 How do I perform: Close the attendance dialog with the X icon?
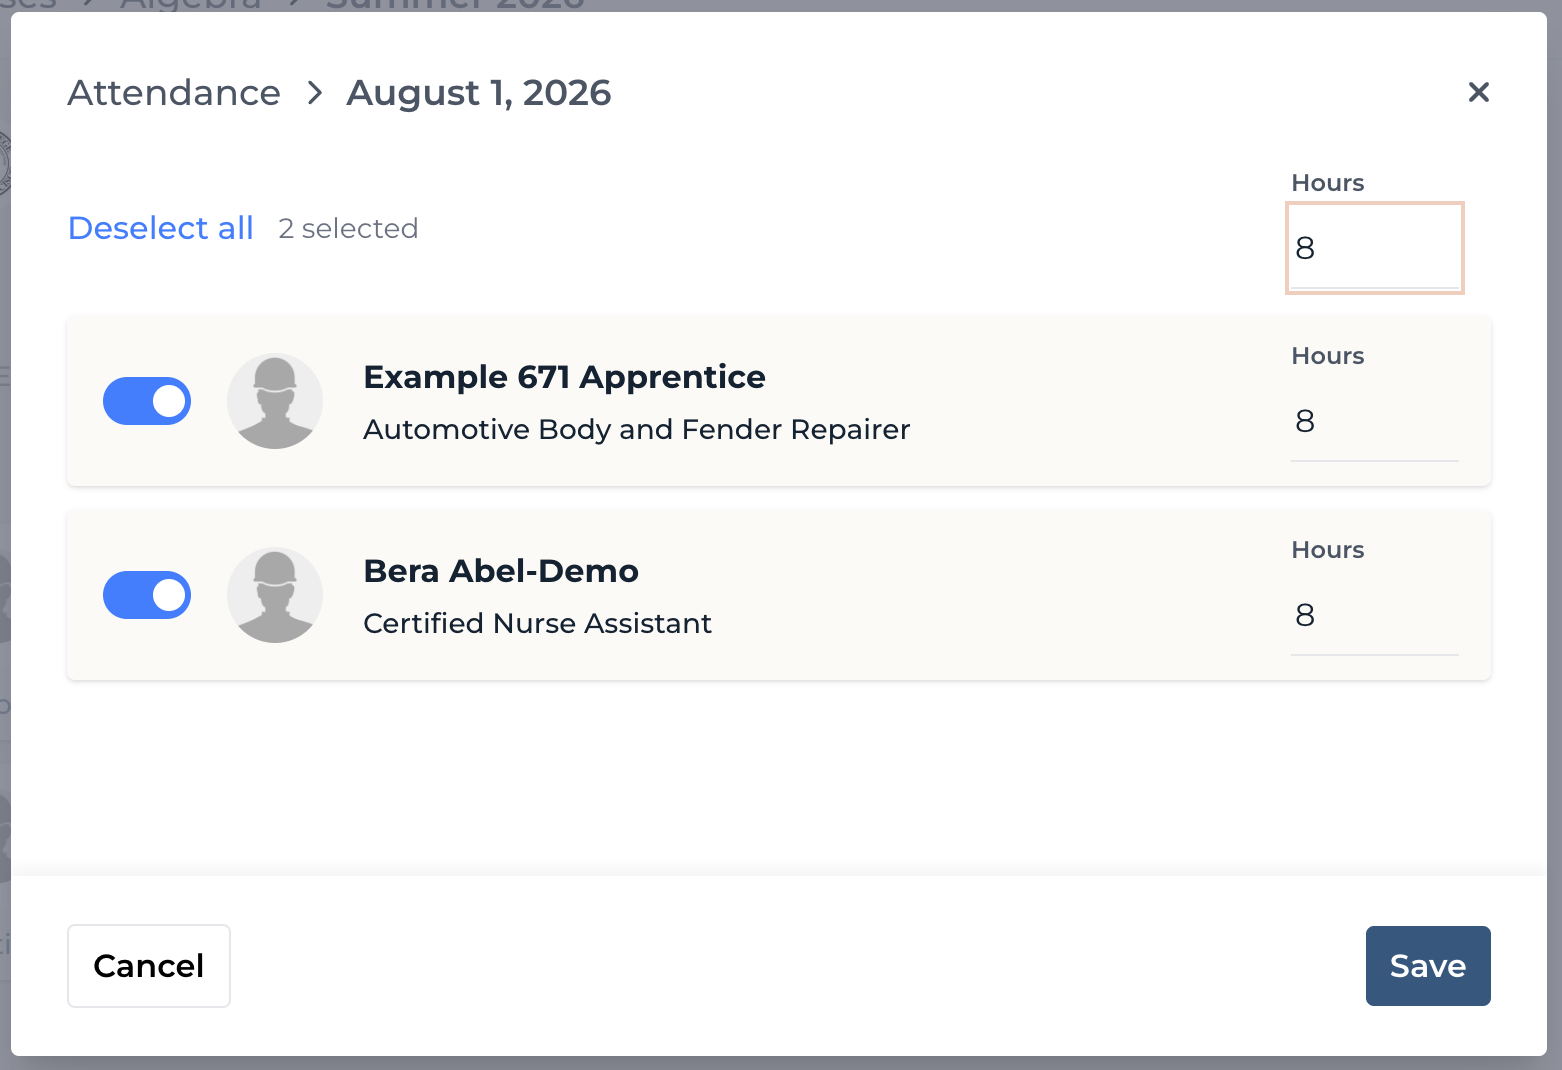[1478, 92]
